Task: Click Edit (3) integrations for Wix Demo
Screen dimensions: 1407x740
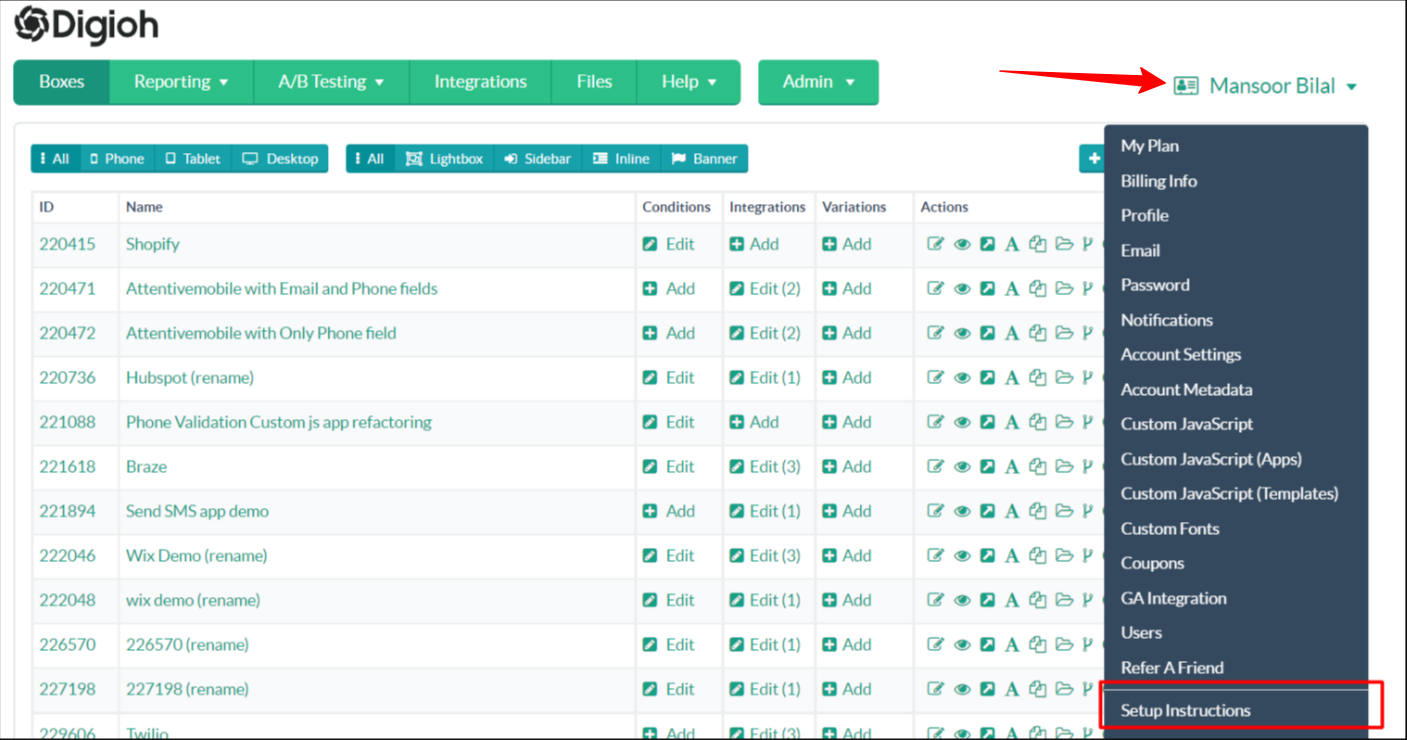Action: coord(765,556)
